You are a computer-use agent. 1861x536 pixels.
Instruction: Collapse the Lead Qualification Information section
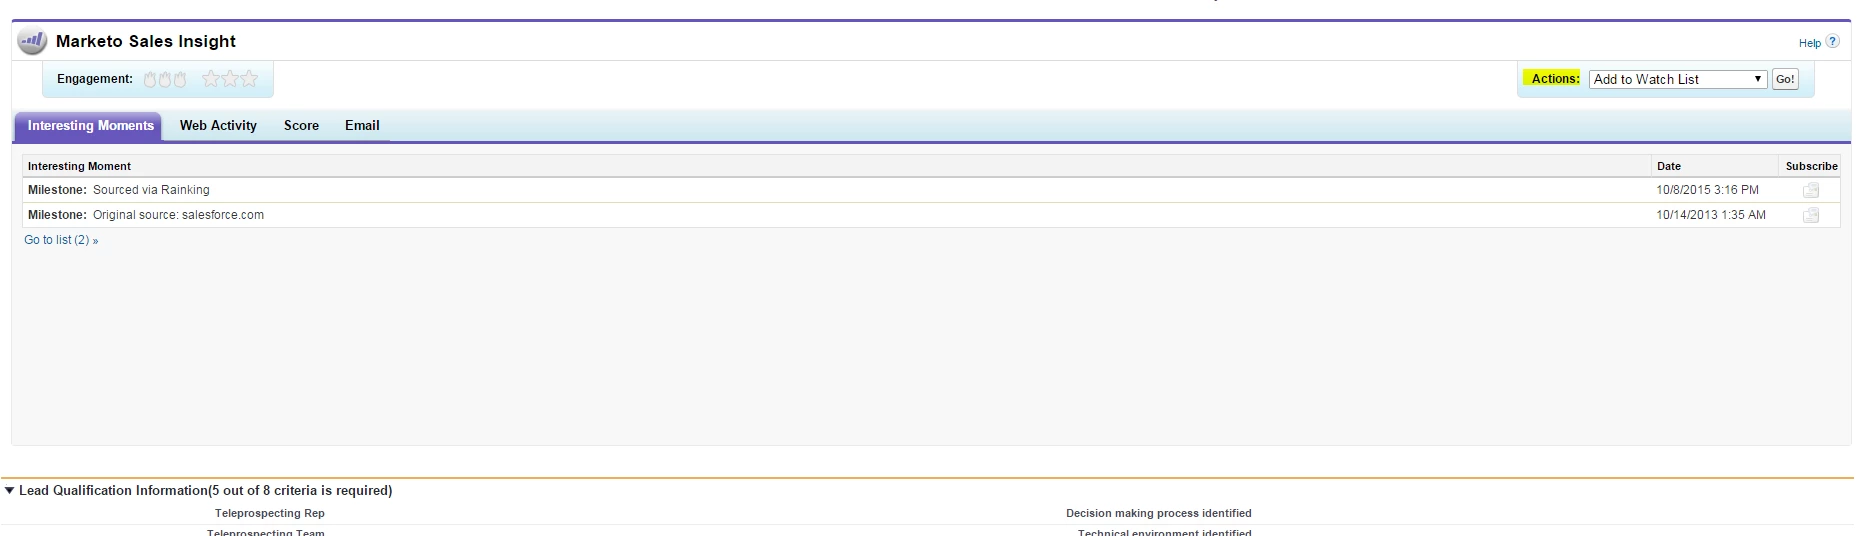(x=10, y=490)
